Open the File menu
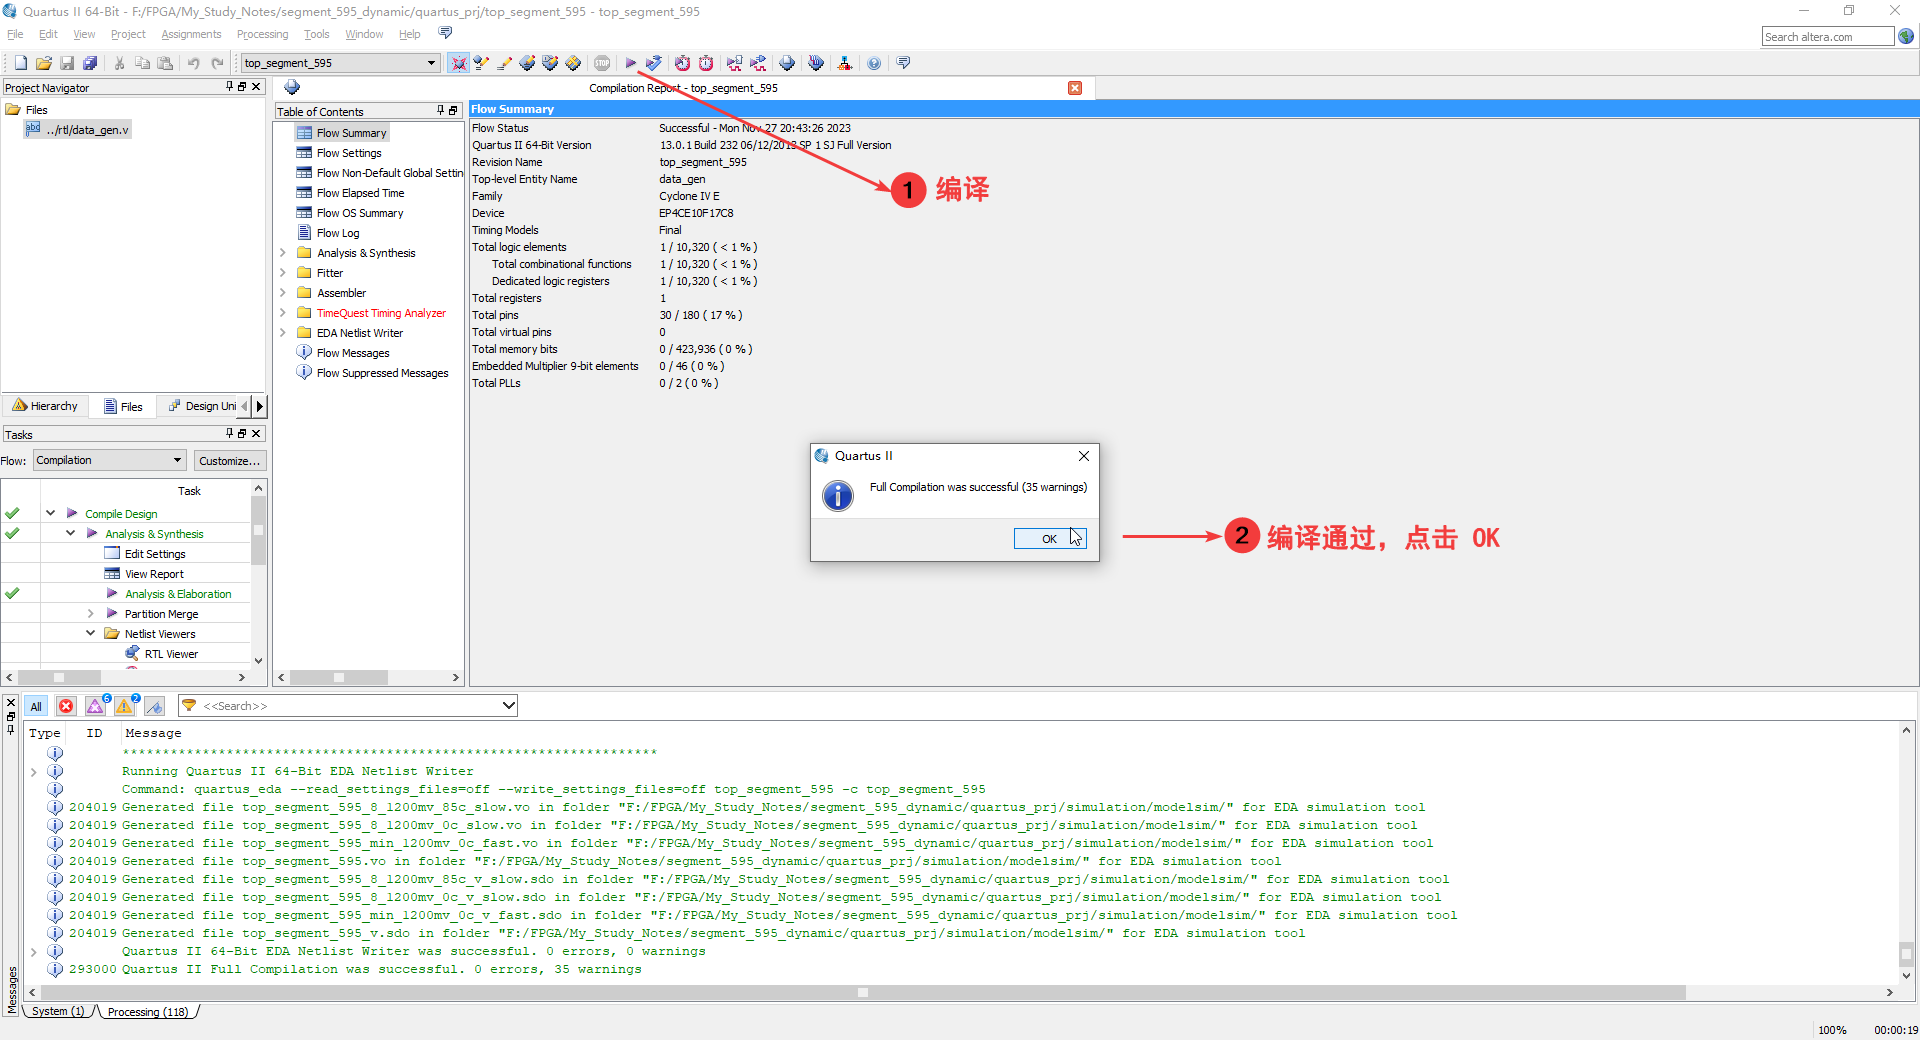The height and width of the screenshot is (1040, 1920). tap(15, 34)
